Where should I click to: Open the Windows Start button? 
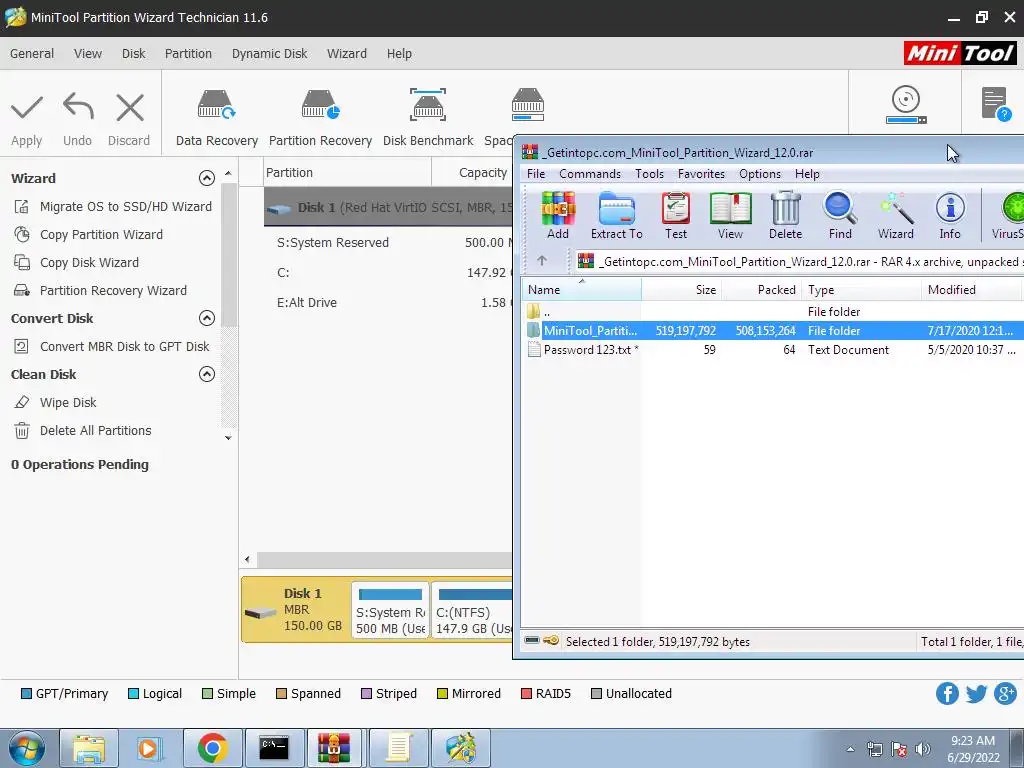click(x=26, y=748)
